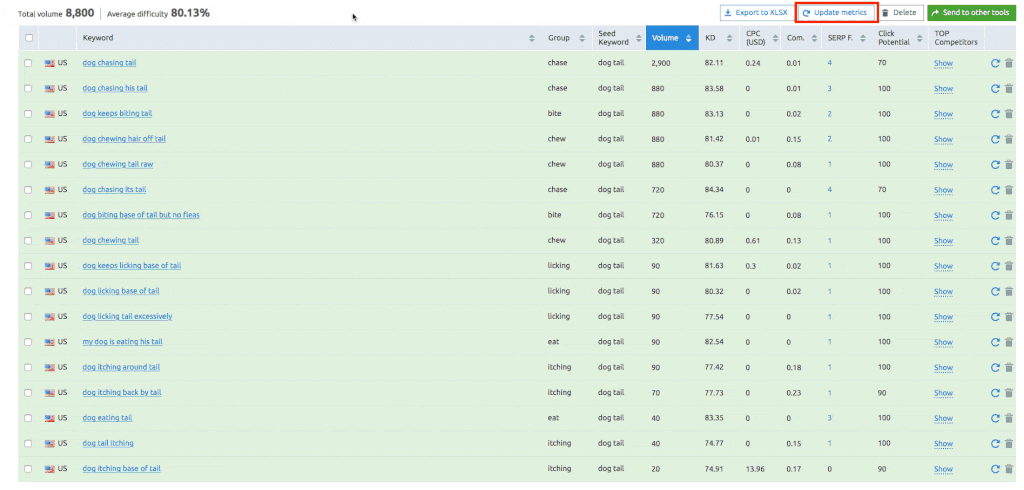Viewport: 1024px width, 490px height.
Task: Select all keywords with header checkbox
Action: point(29,38)
